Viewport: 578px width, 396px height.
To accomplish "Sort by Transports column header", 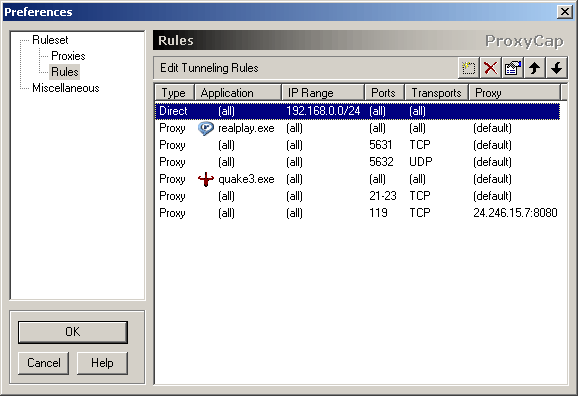I will (x=436, y=93).
